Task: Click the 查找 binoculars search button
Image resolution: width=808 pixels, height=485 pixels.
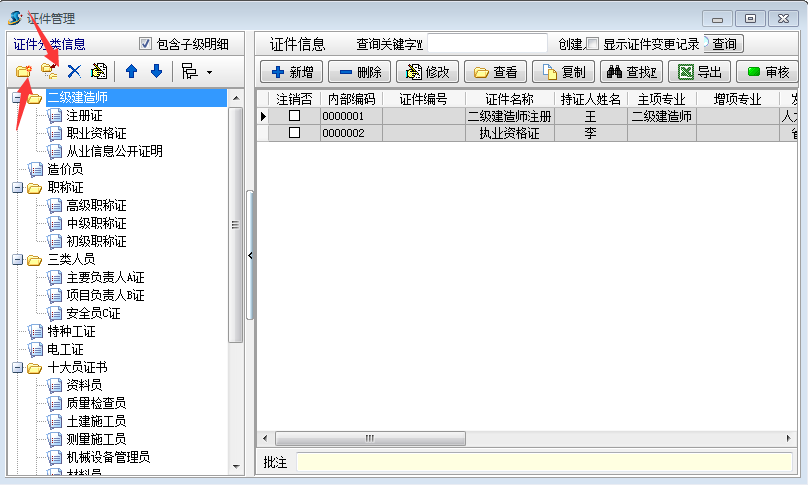Action: pyautogui.click(x=630, y=72)
